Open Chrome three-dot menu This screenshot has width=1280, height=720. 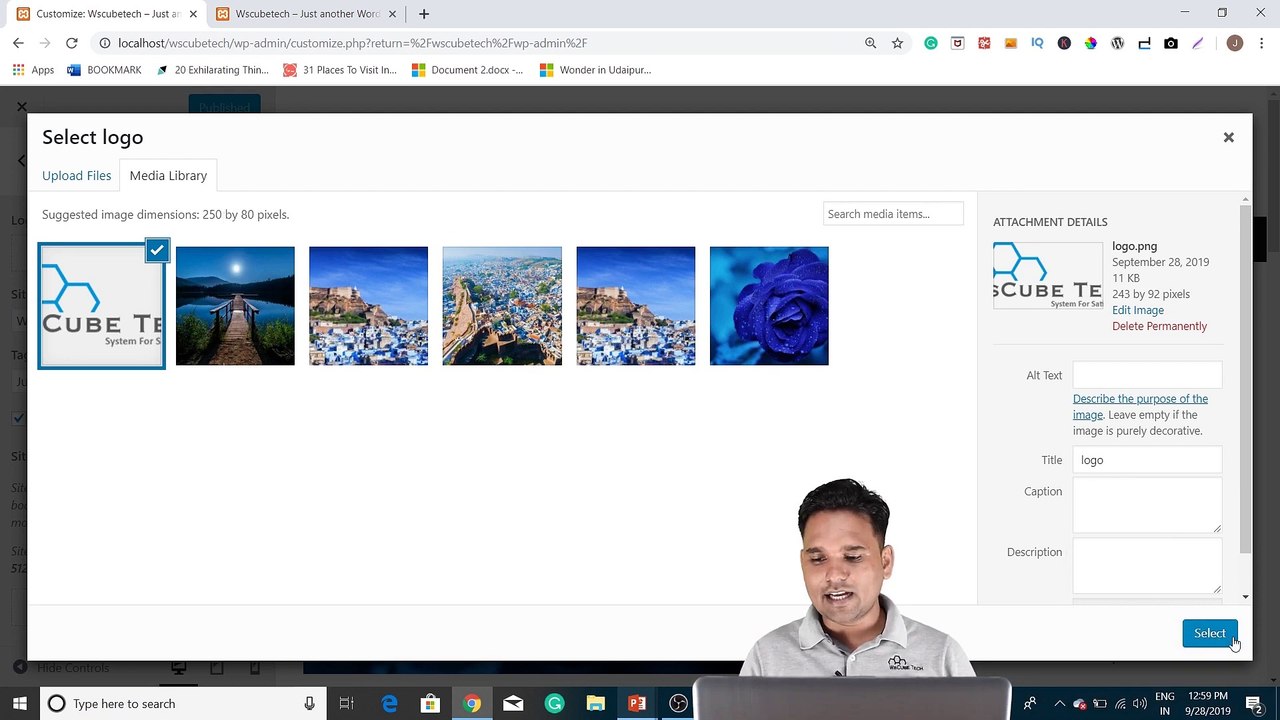click(1261, 43)
